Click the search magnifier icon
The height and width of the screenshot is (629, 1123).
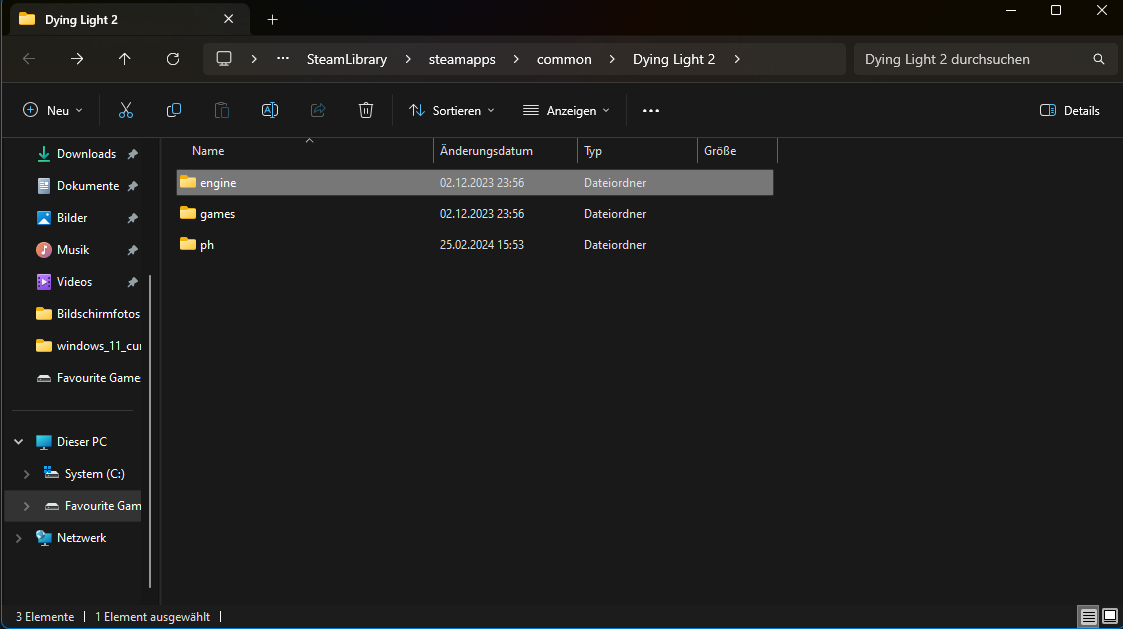(x=1099, y=59)
